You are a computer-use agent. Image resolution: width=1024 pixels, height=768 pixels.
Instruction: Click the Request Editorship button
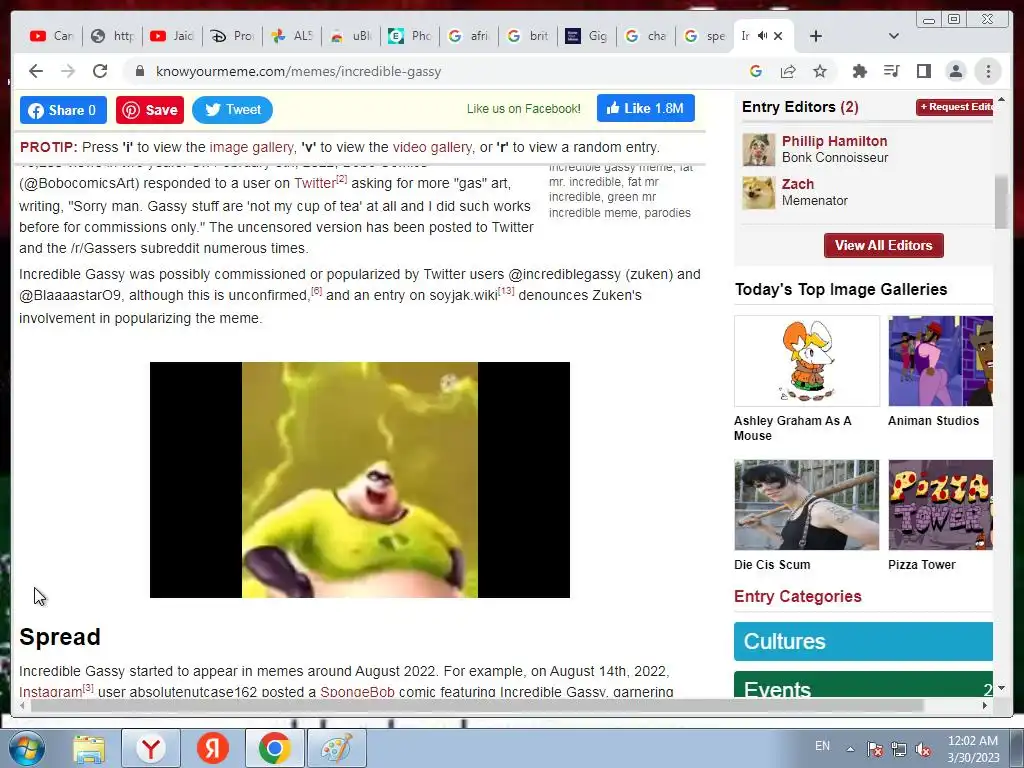[955, 106]
